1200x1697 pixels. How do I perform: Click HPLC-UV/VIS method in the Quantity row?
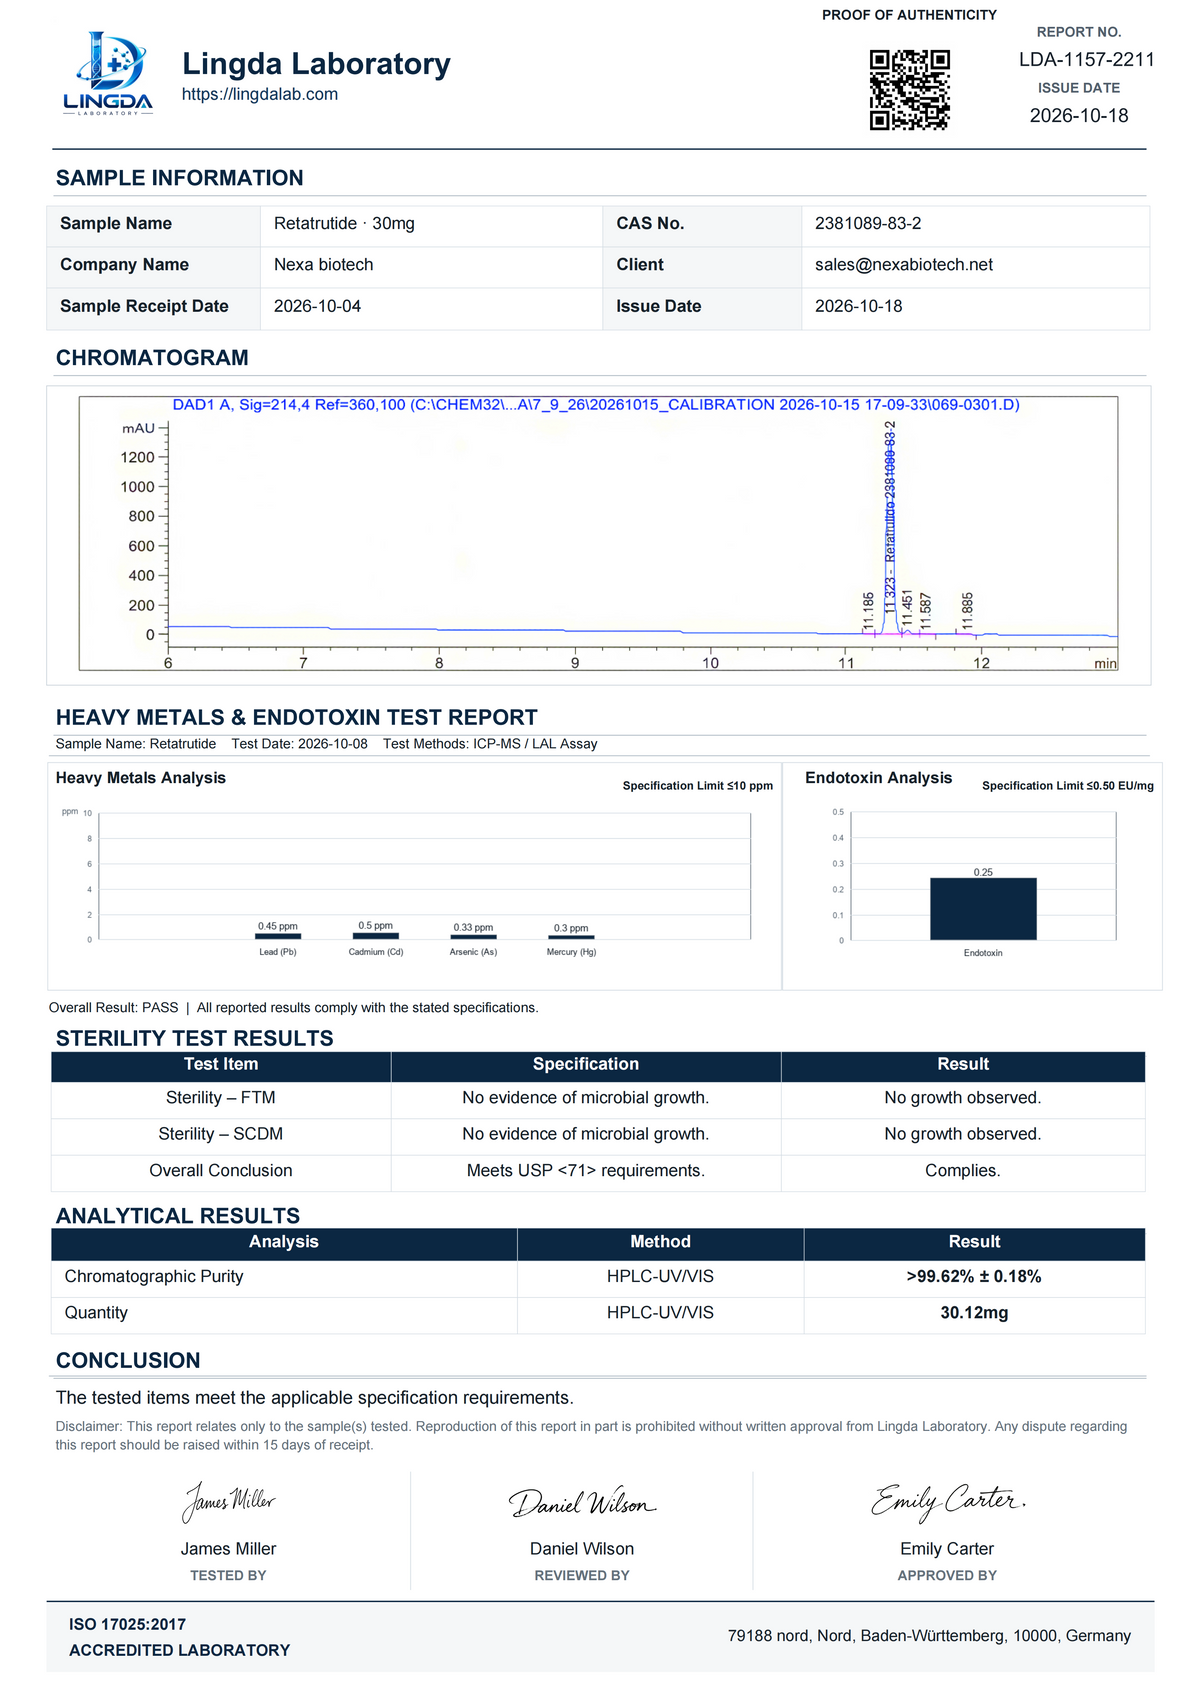(x=660, y=1313)
